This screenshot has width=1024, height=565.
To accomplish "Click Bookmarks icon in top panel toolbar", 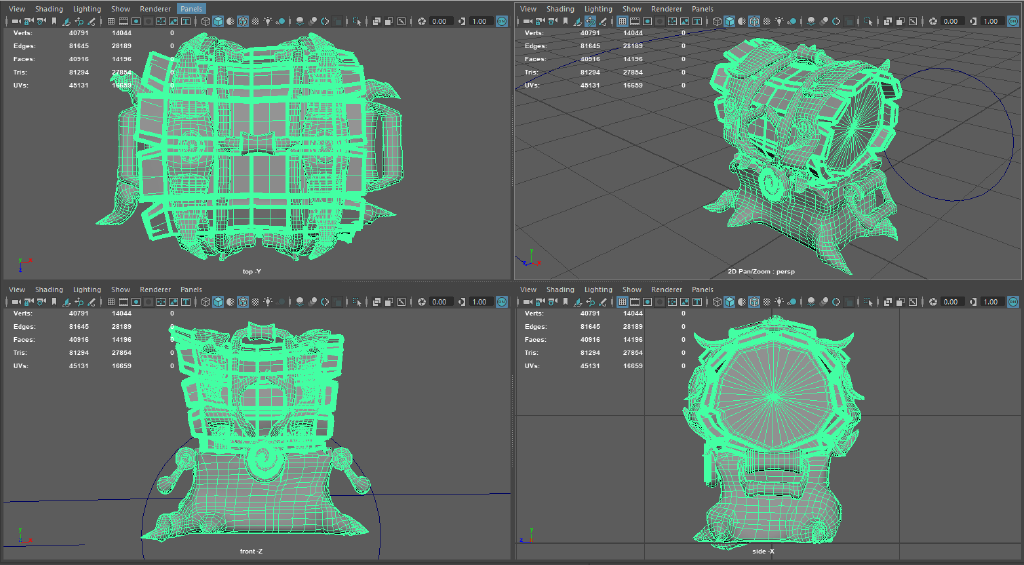I will (x=54, y=21).
